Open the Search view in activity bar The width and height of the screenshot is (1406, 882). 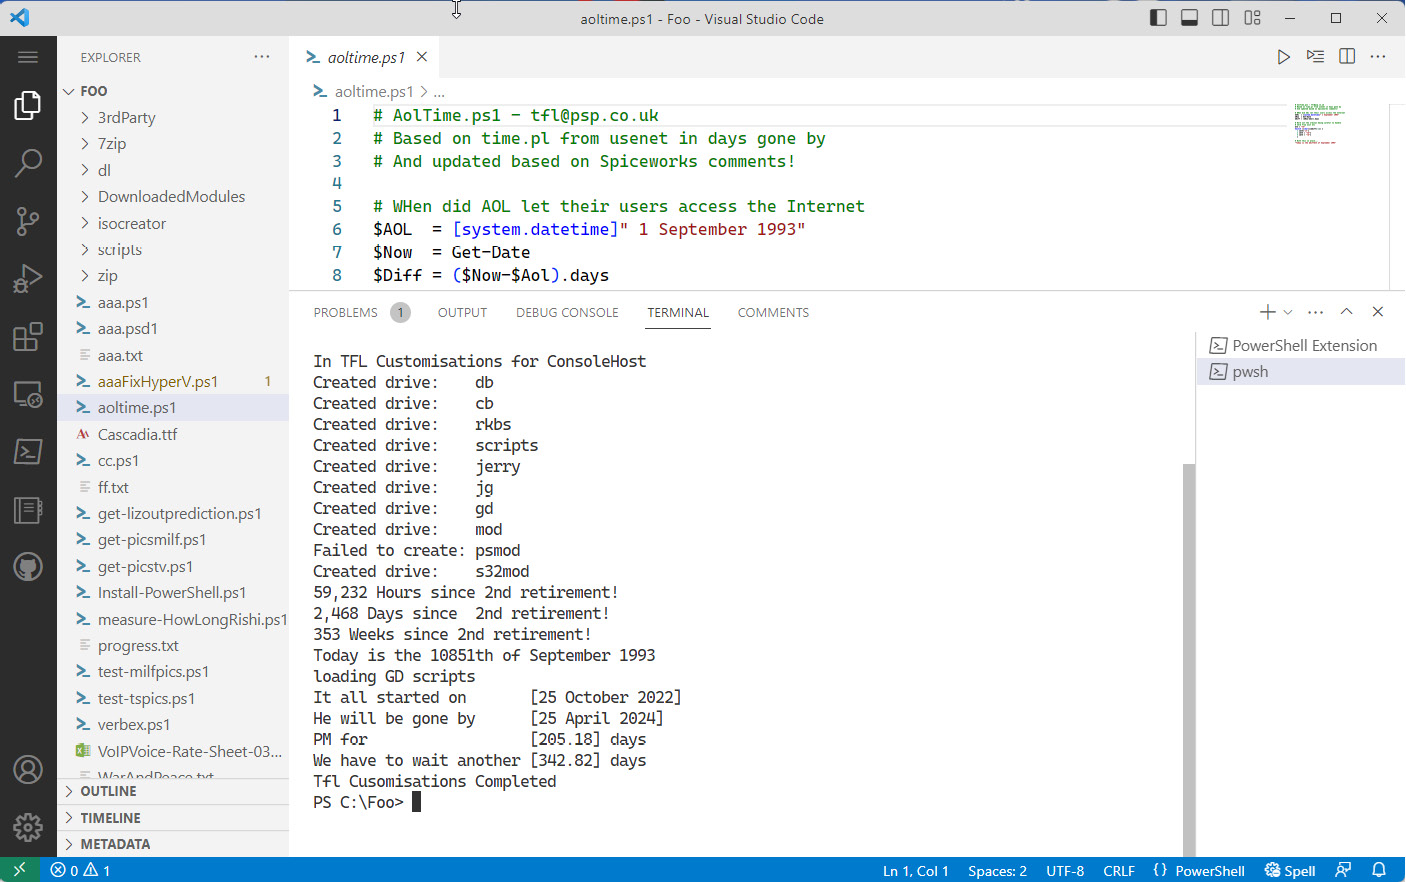tap(28, 162)
